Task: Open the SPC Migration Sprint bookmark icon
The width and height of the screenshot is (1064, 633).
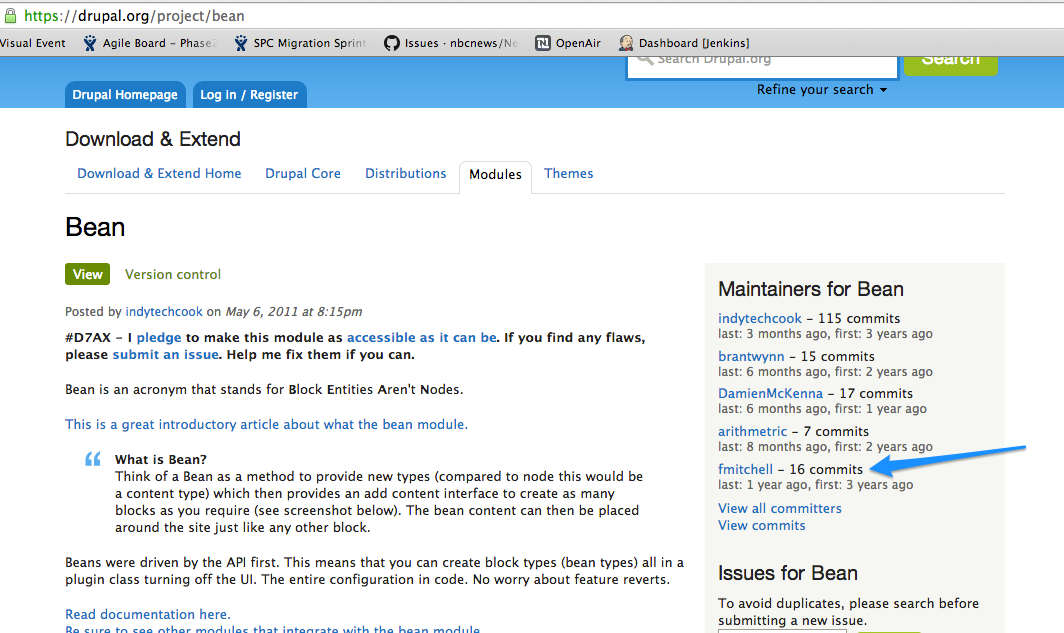Action: point(241,43)
